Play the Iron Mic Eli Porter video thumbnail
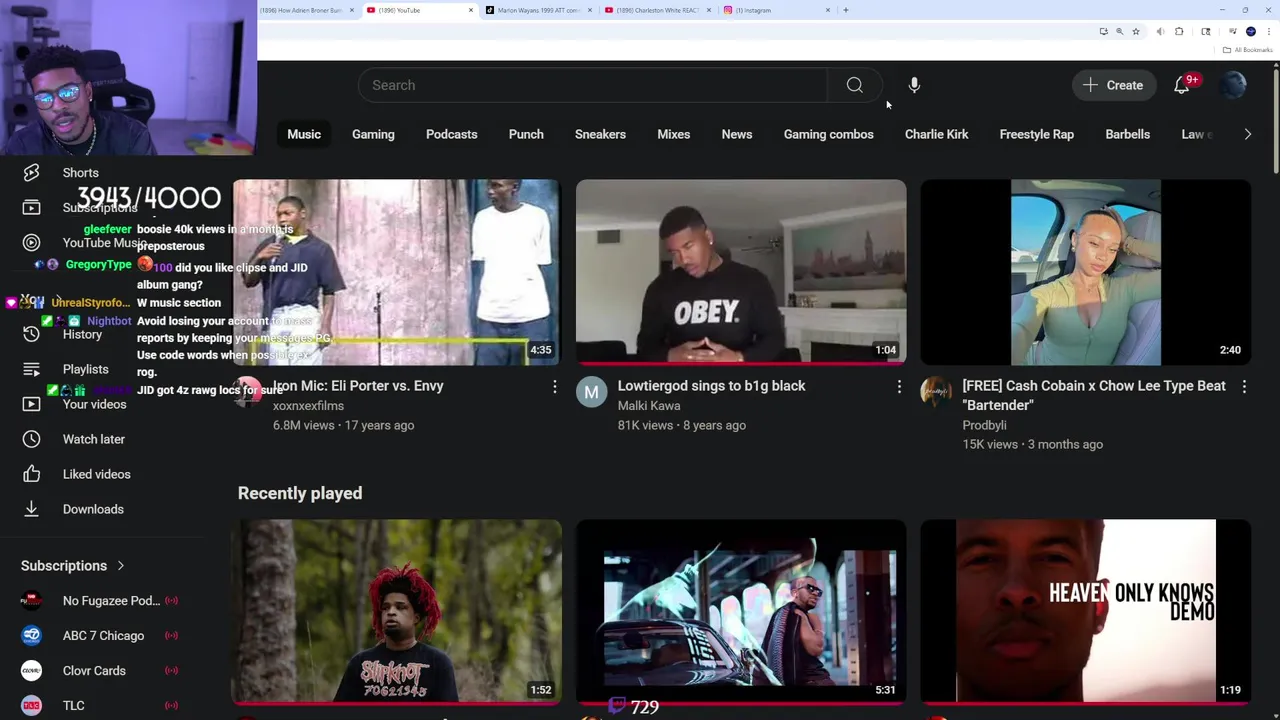 396,272
